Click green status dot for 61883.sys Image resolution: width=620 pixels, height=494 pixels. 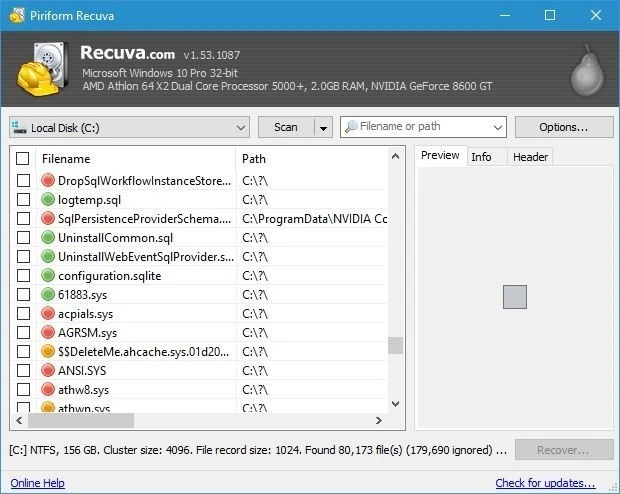tap(48, 294)
